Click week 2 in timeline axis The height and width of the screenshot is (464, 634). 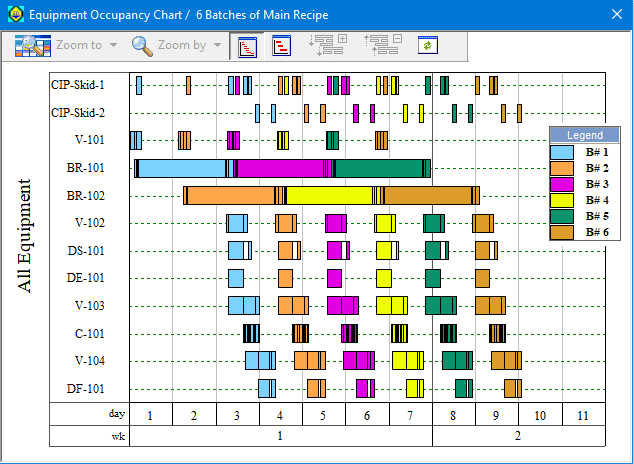pyautogui.click(x=518, y=436)
